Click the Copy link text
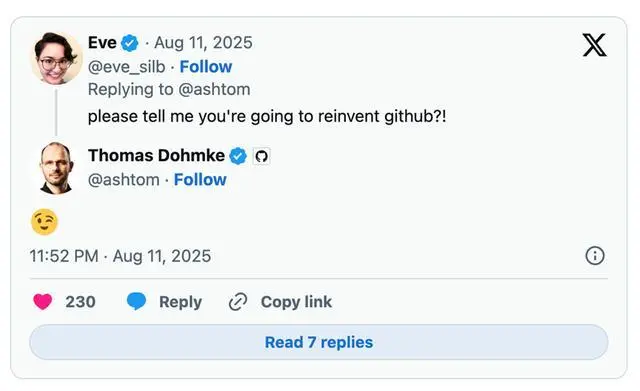This screenshot has width=640, height=391. [x=296, y=302]
